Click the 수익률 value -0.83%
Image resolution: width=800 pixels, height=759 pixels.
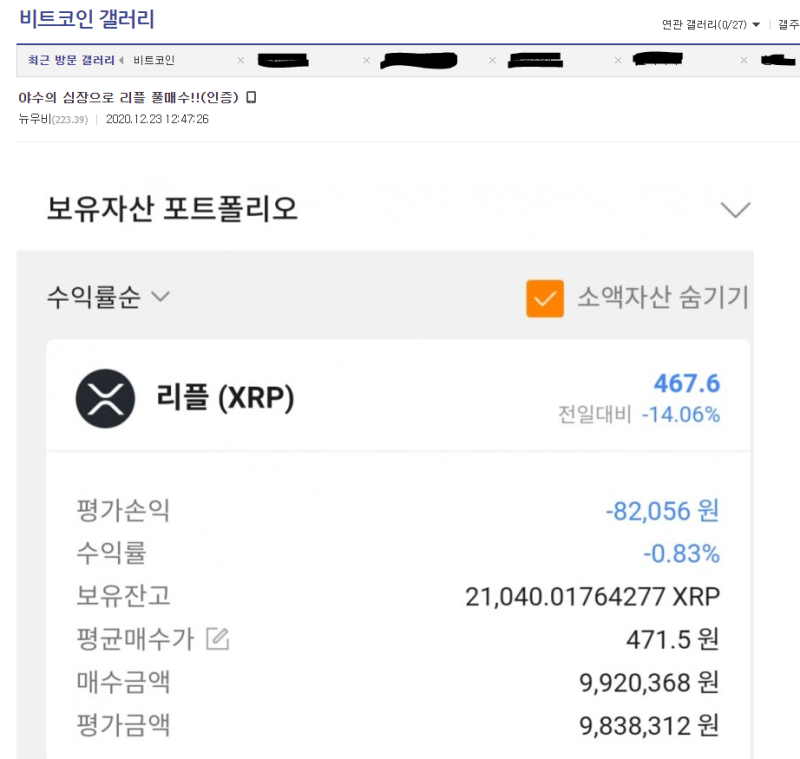tap(682, 554)
